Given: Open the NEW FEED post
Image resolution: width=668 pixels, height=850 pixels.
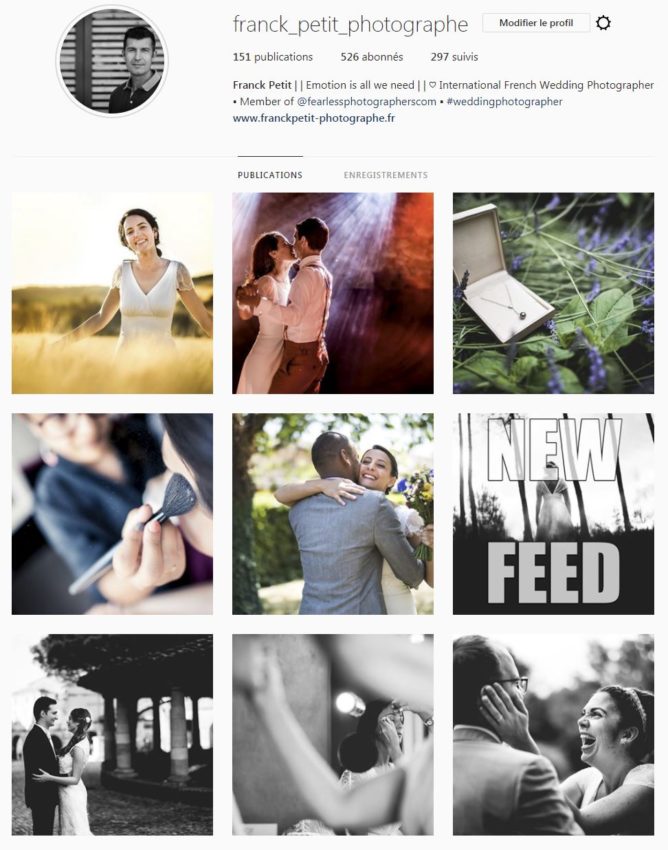Looking at the screenshot, I should tap(554, 514).
